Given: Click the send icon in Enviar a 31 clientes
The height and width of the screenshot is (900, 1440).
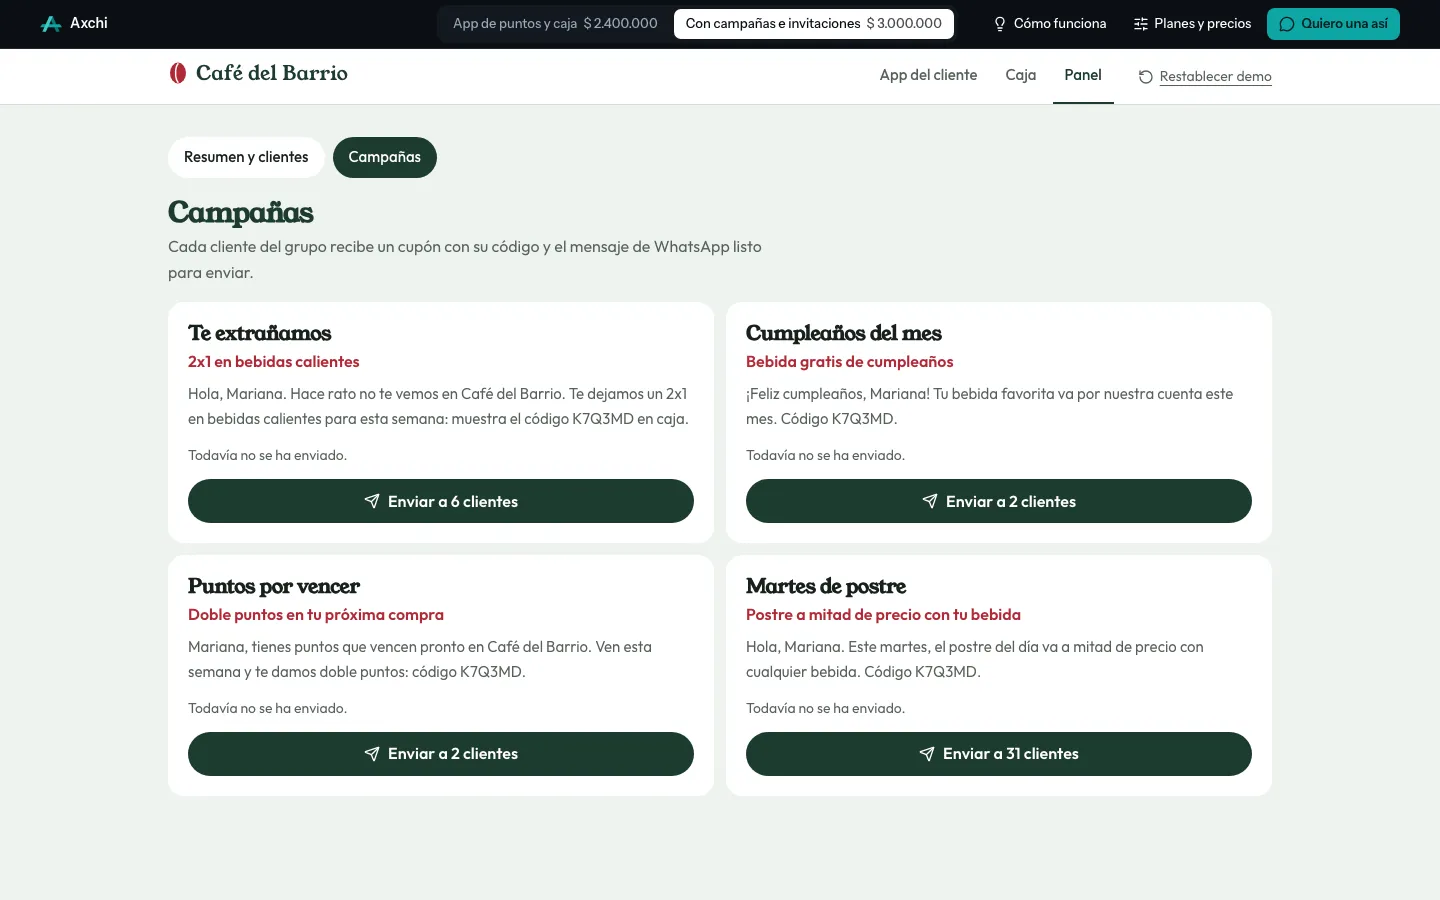Looking at the screenshot, I should (x=927, y=754).
